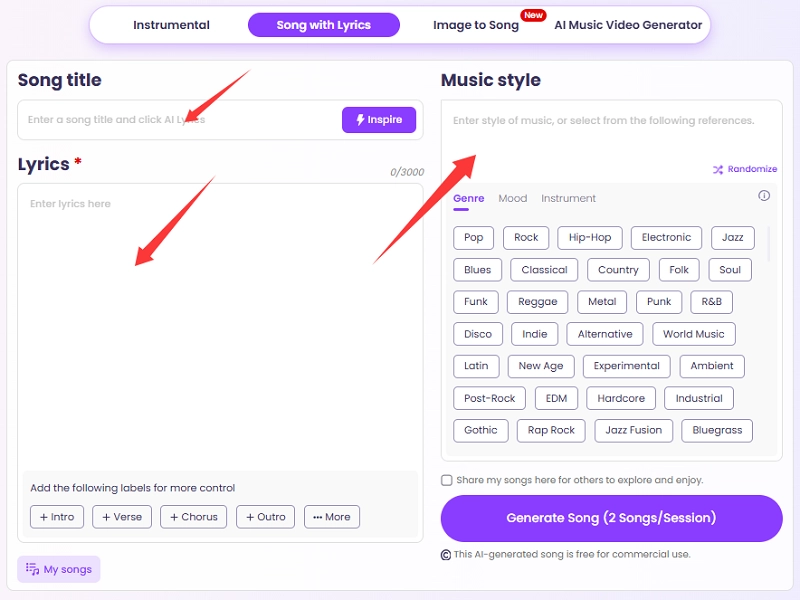Image resolution: width=800 pixels, height=600 pixels.
Task: Enable sharing my songs checkbox
Action: point(447,480)
